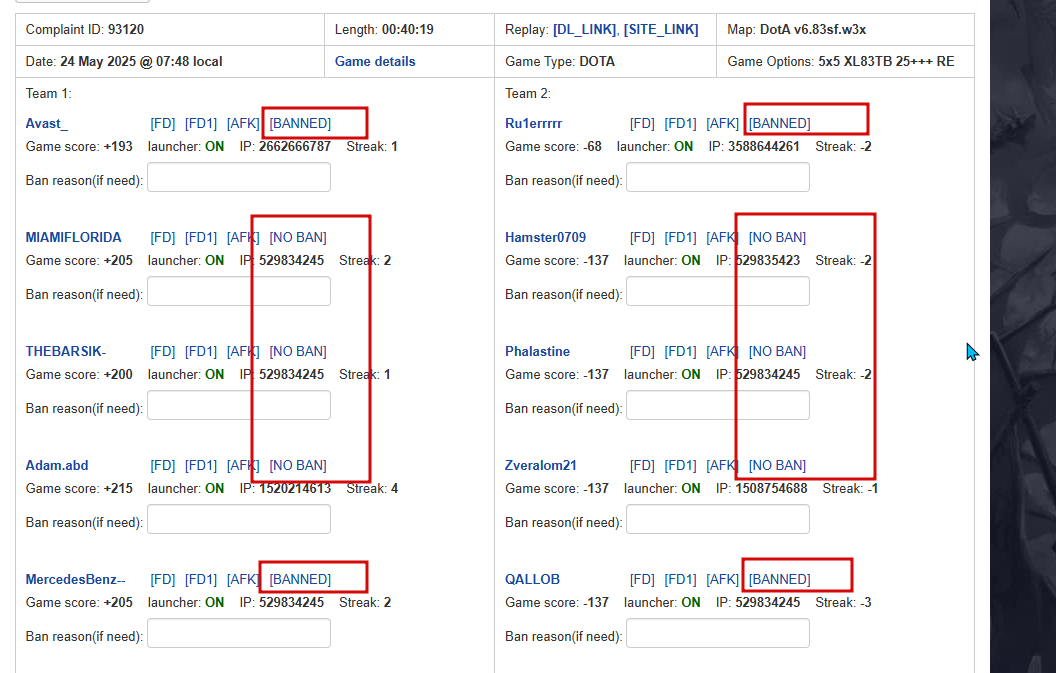
Task: Click [AFK] next to Zveralom21
Action: click(723, 465)
